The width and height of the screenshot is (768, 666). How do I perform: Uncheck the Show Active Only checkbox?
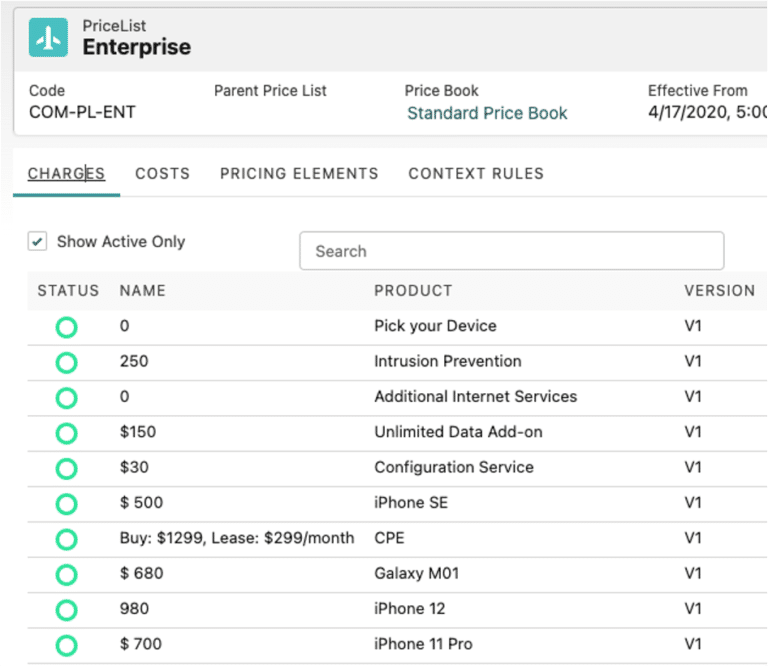click(37, 241)
